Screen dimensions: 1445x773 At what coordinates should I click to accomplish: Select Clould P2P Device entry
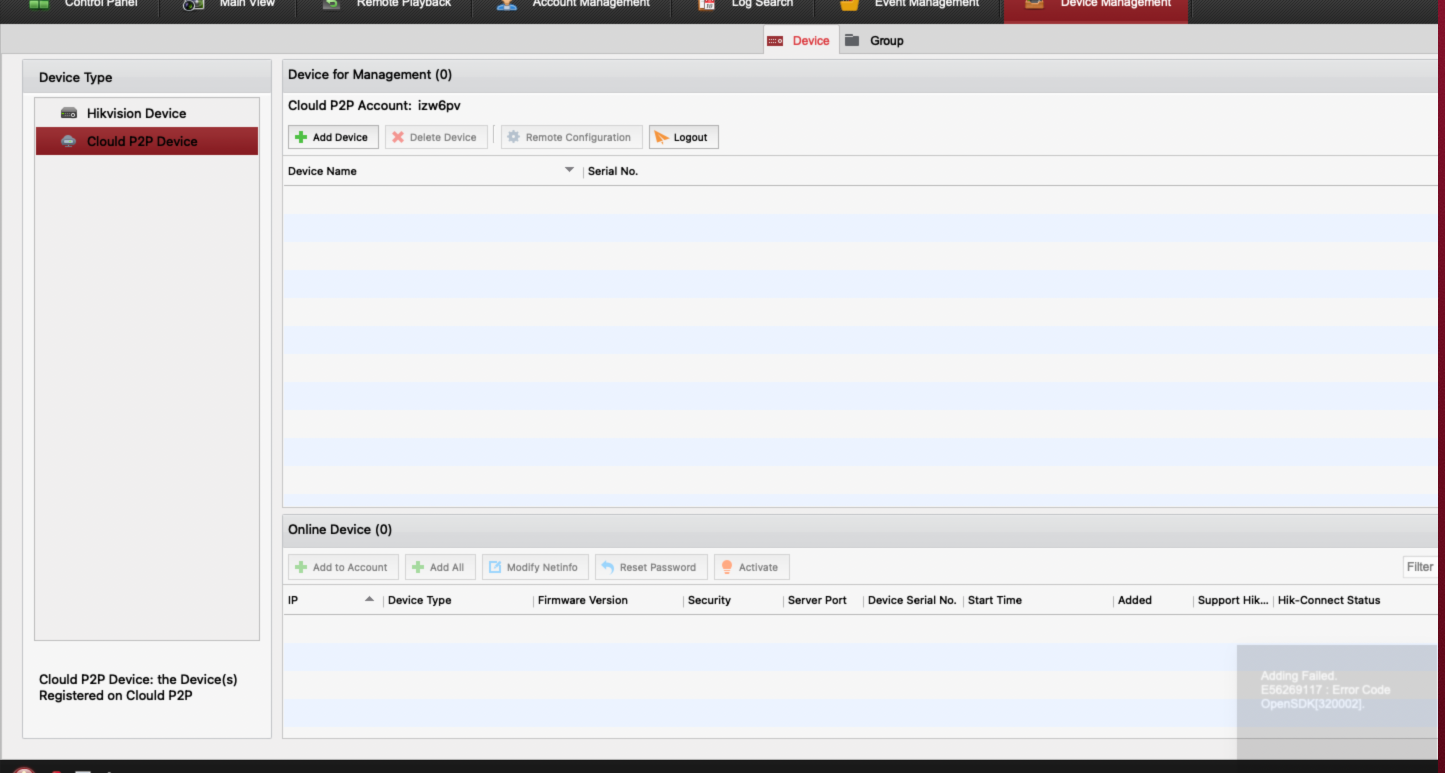click(x=142, y=141)
